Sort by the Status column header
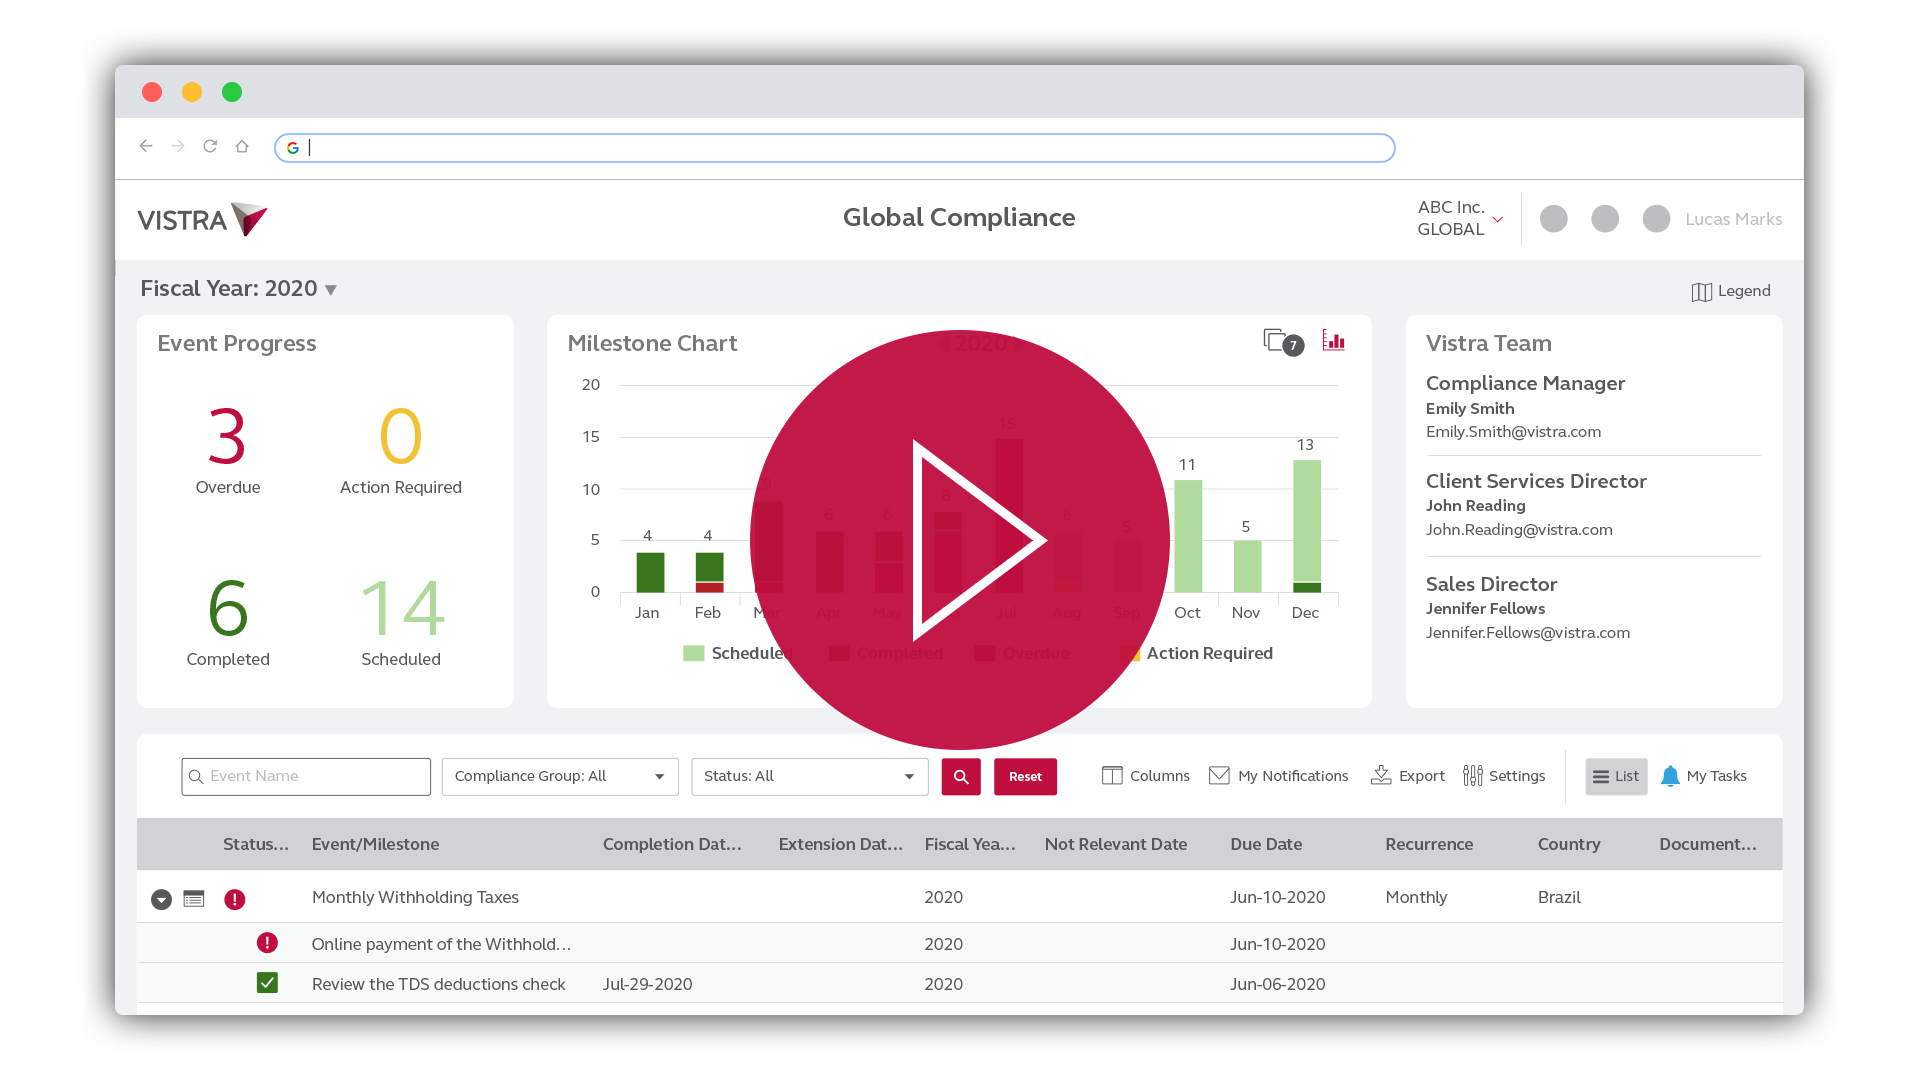The width and height of the screenshot is (1920, 1080). pyautogui.click(x=256, y=844)
